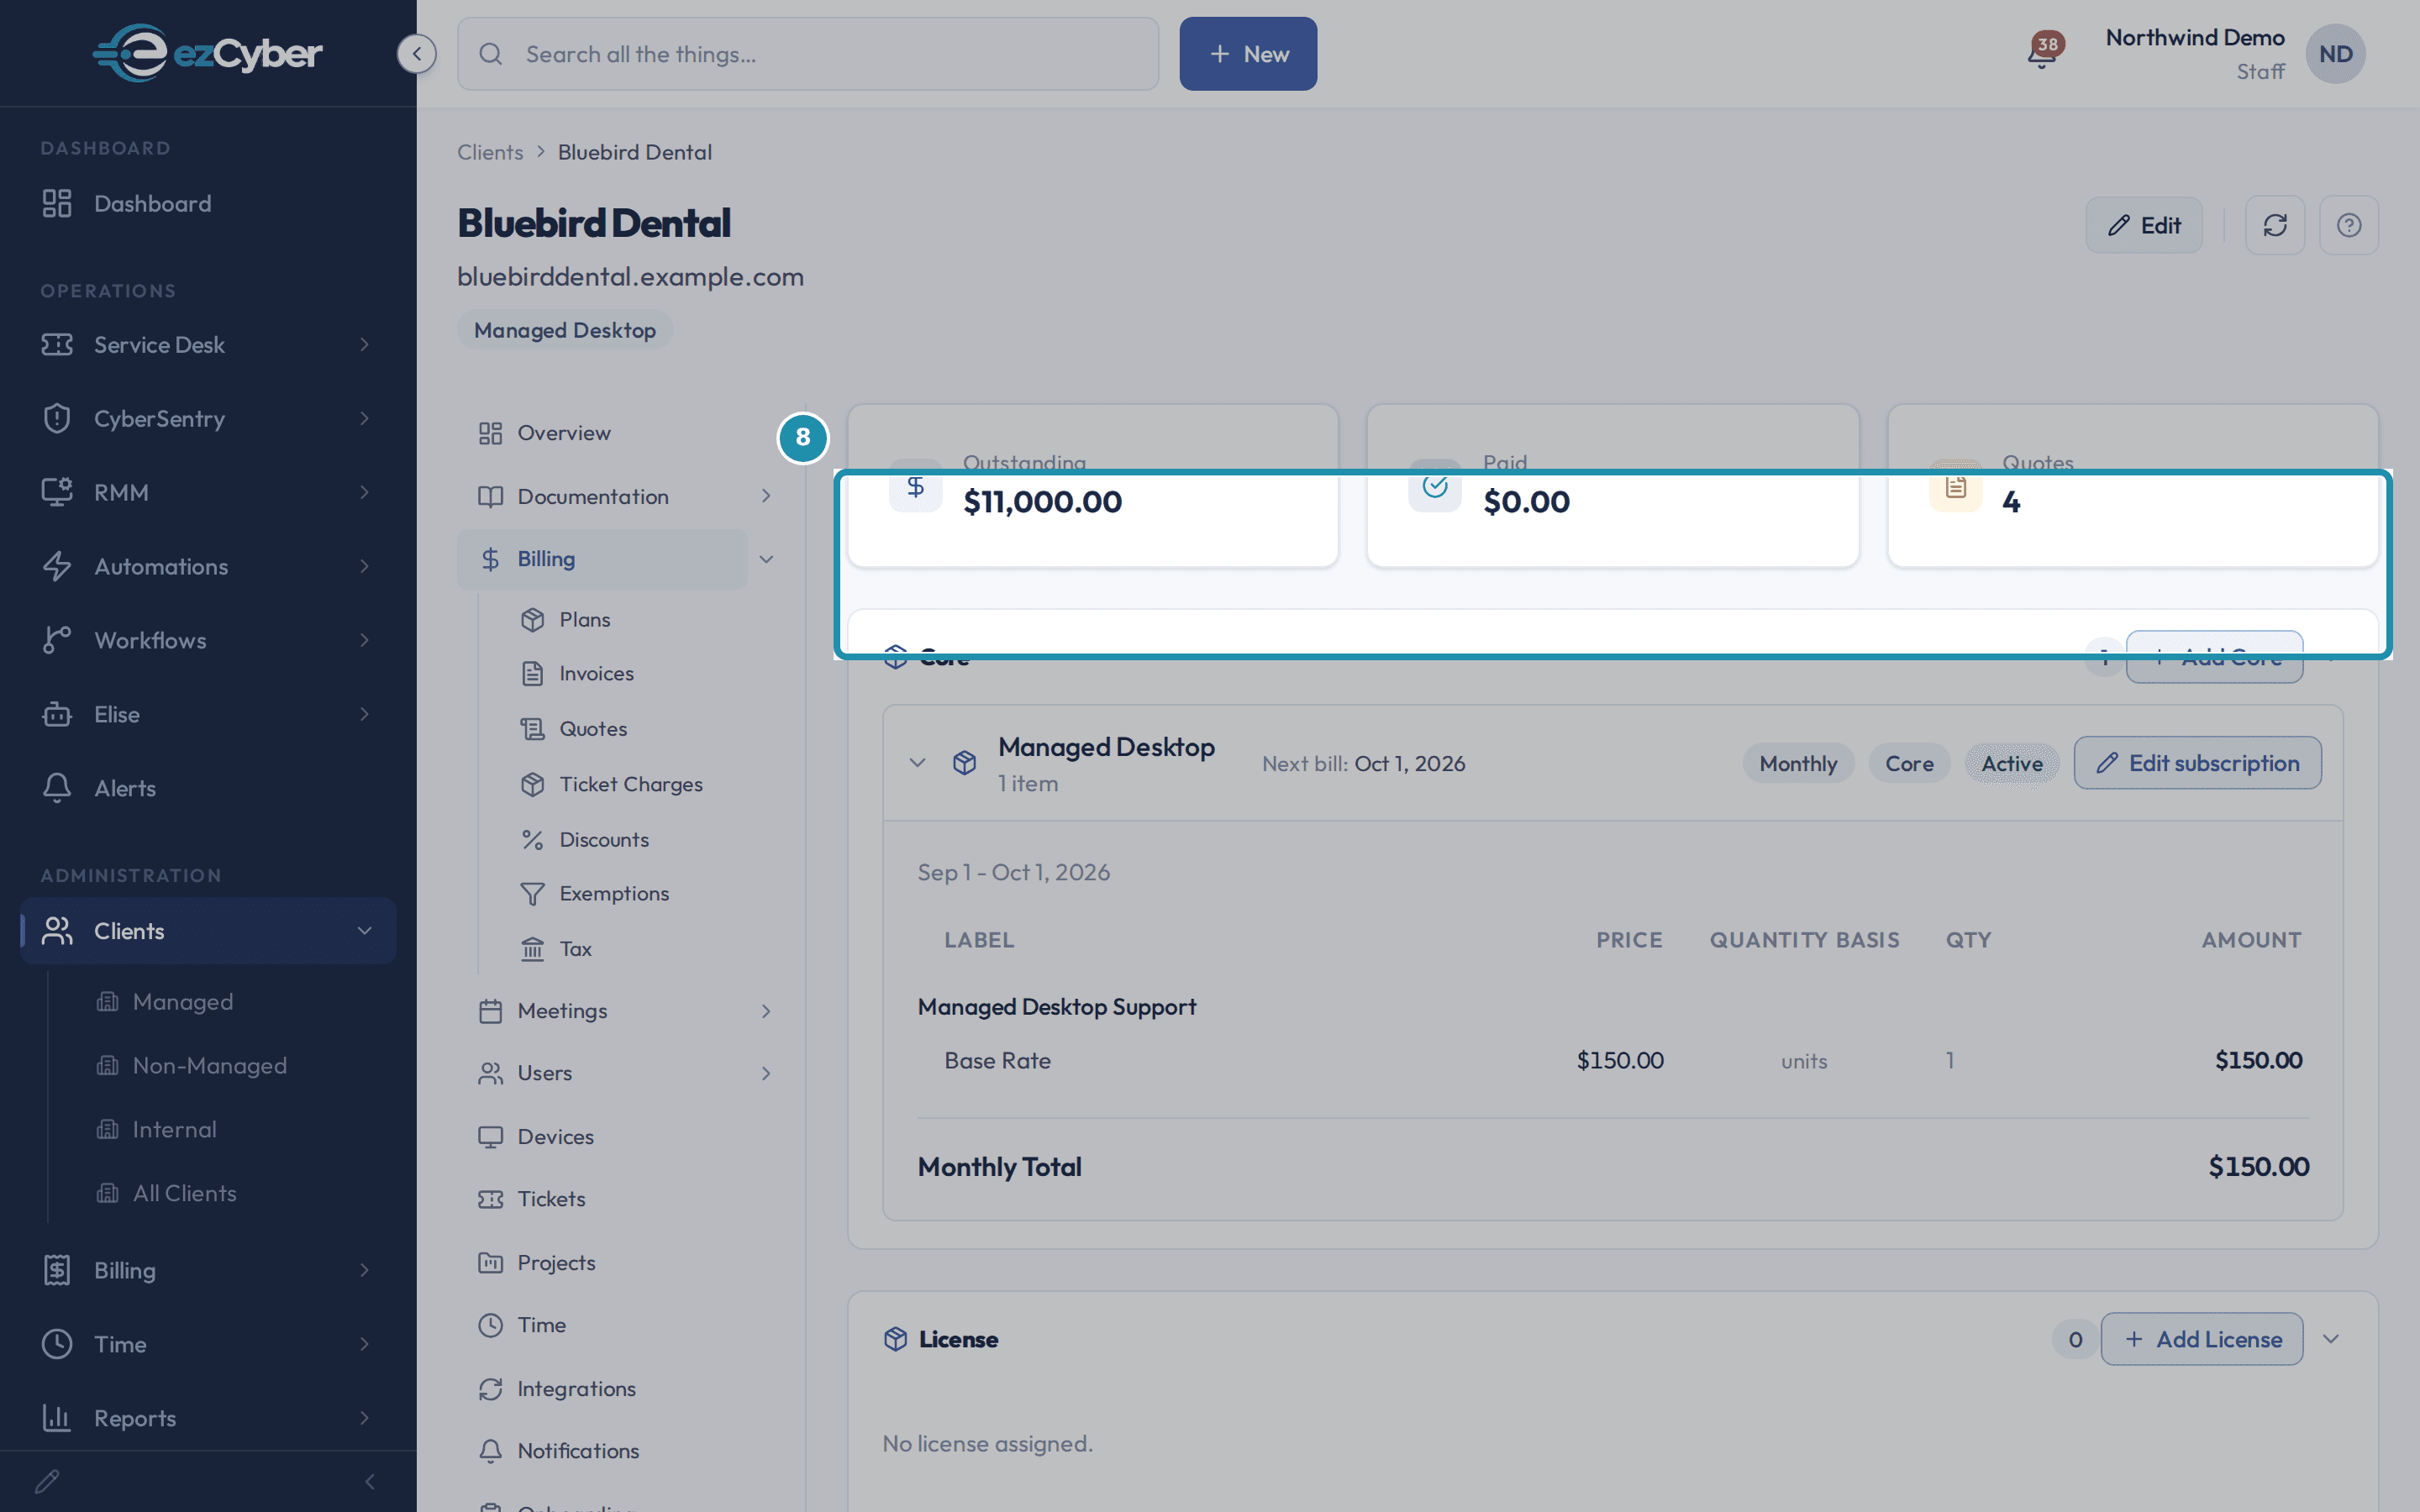The height and width of the screenshot is (1512, 2420).
Task: Click the Edit client button
Action: click(2144, 225)
